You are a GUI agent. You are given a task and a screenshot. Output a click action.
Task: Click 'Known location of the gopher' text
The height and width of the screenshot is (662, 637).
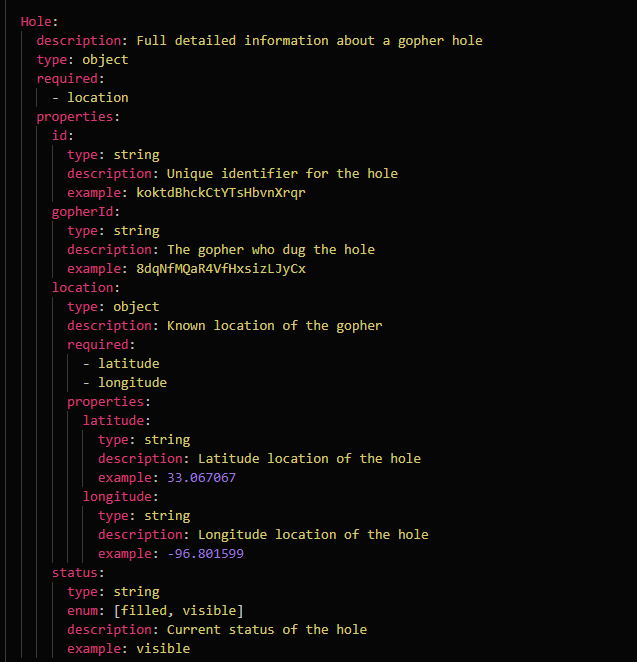pos(274,325)
